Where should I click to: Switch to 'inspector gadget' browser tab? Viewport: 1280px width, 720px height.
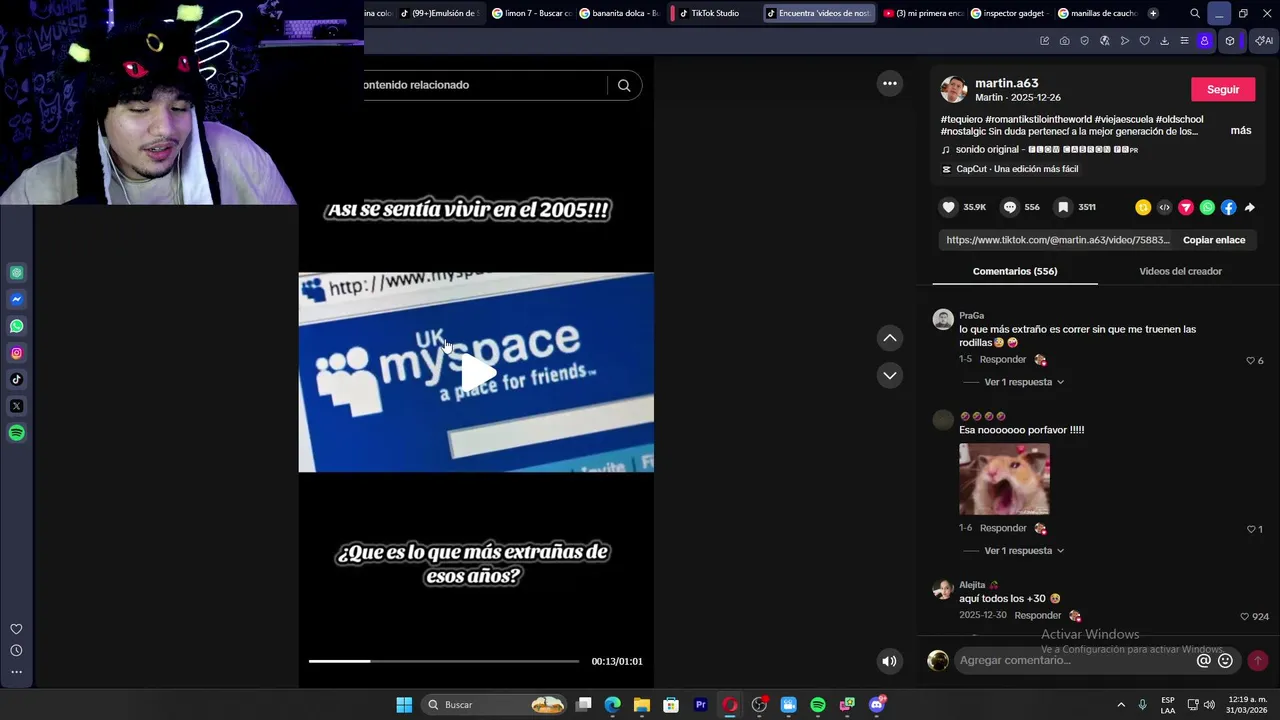[1007, 13]
